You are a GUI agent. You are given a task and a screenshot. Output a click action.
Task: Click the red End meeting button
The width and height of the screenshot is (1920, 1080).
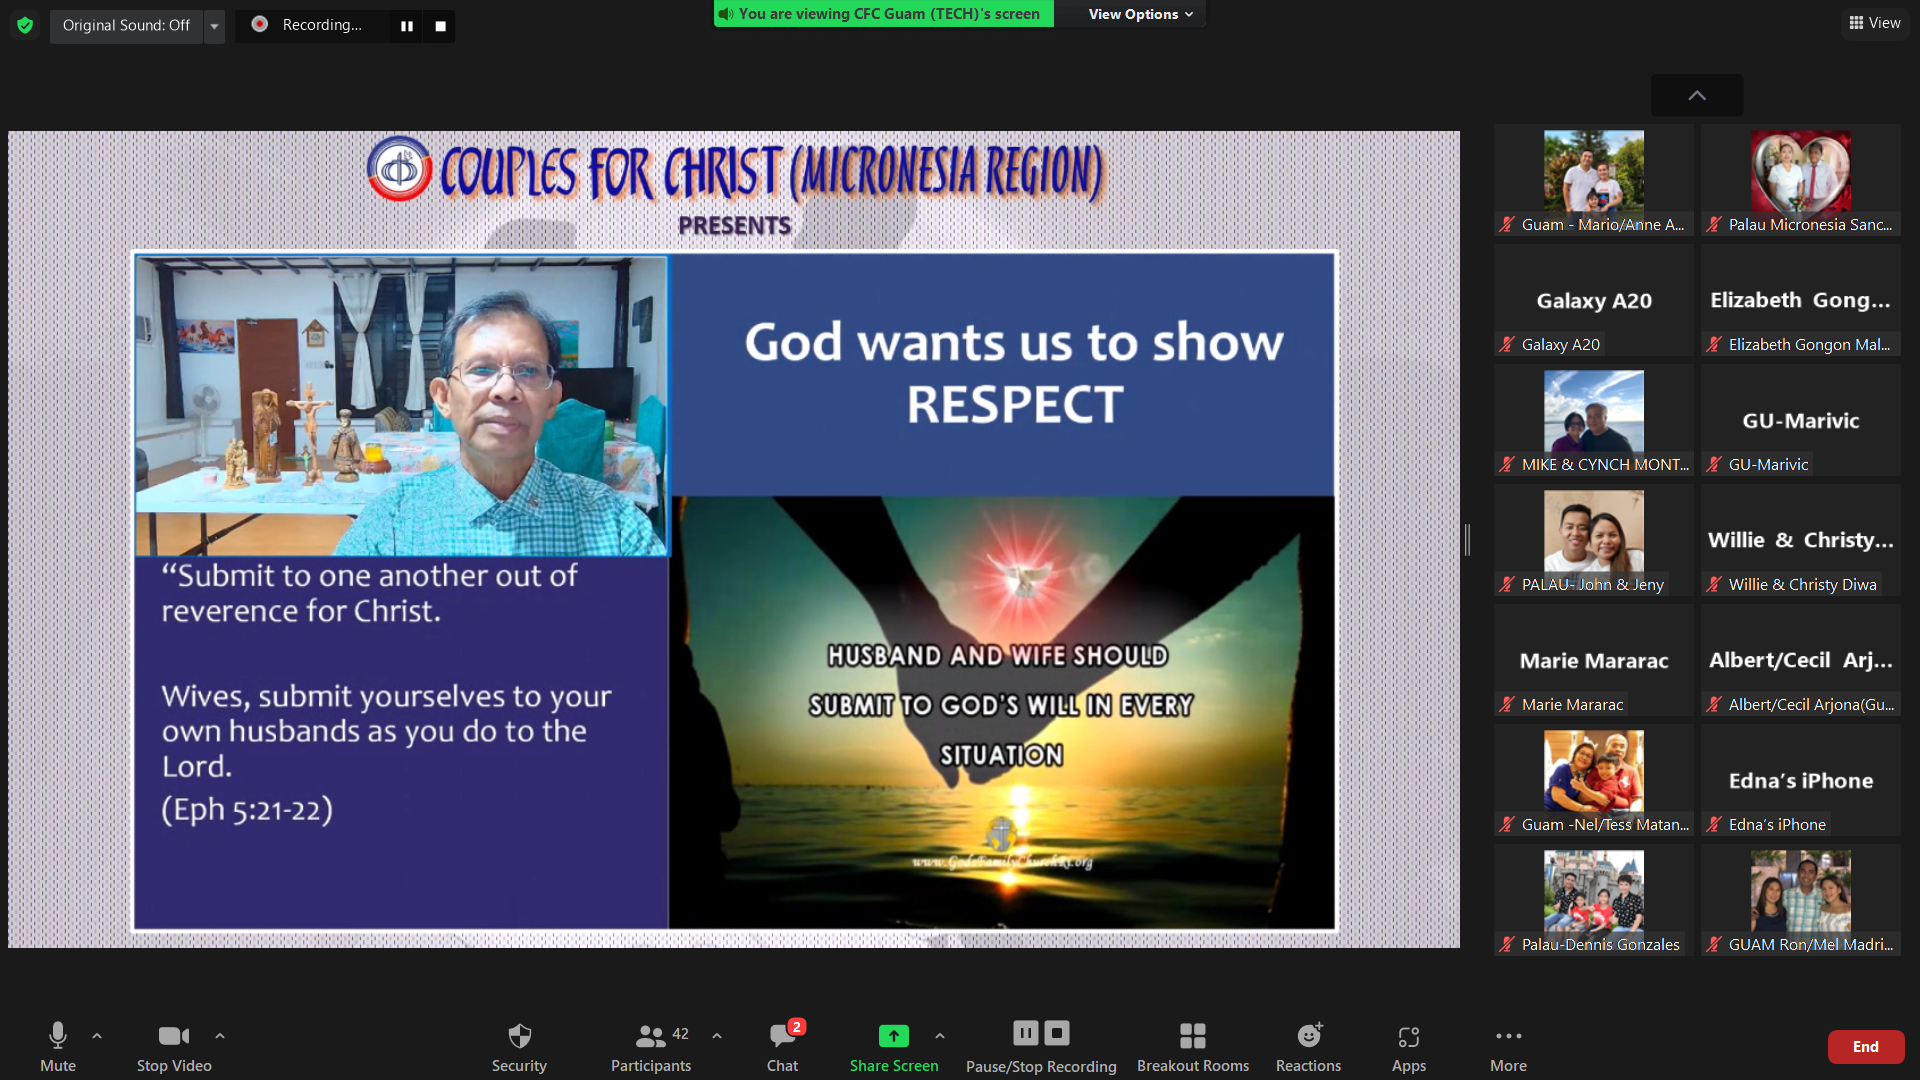pyautogui.click(x=1866, y=1047)
